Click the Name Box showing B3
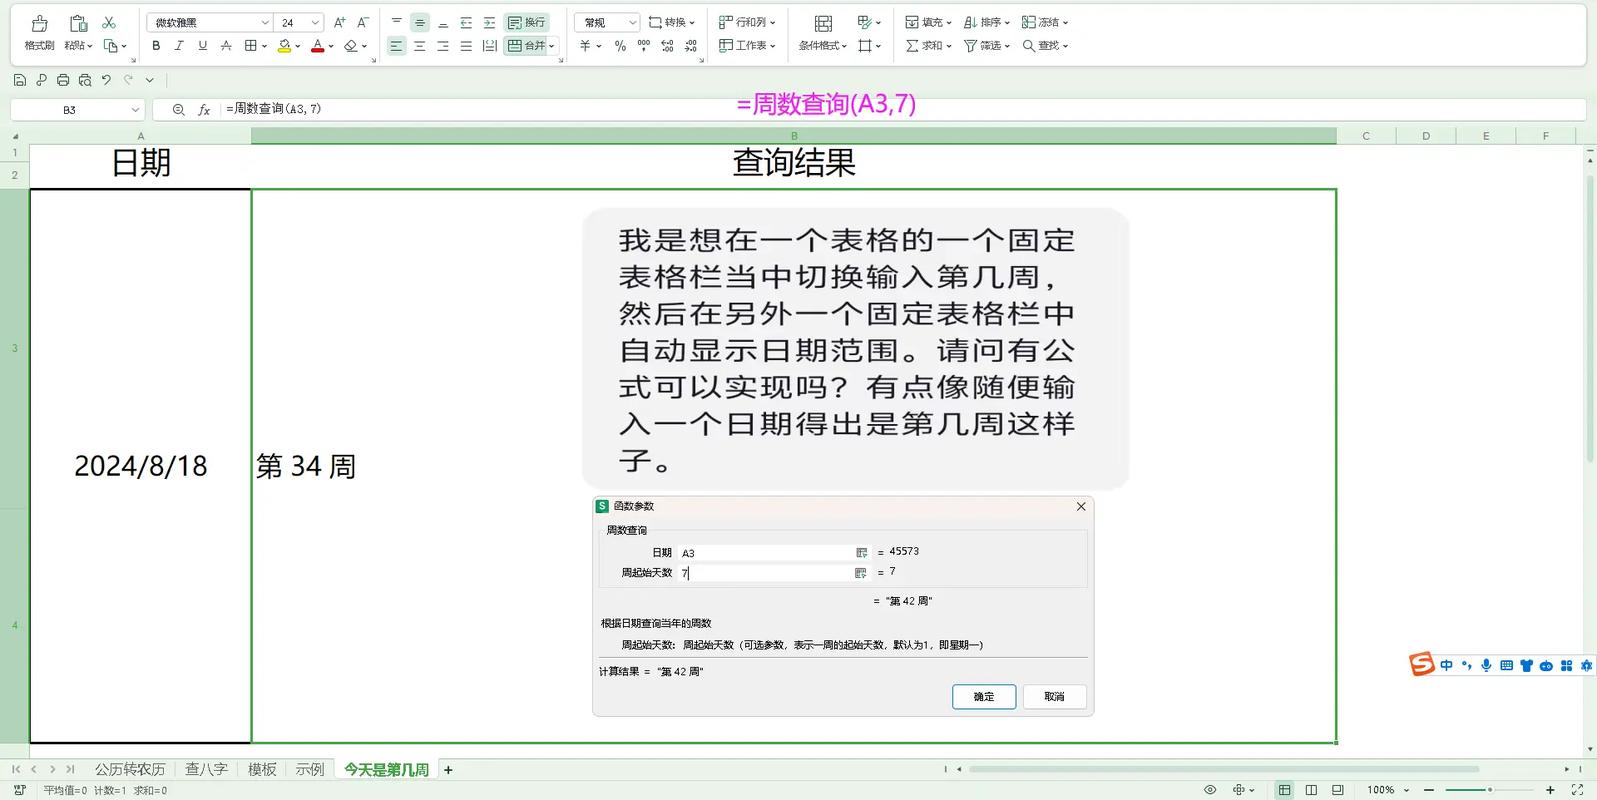Screen dimensions: 1597x800 click(77, 110)
